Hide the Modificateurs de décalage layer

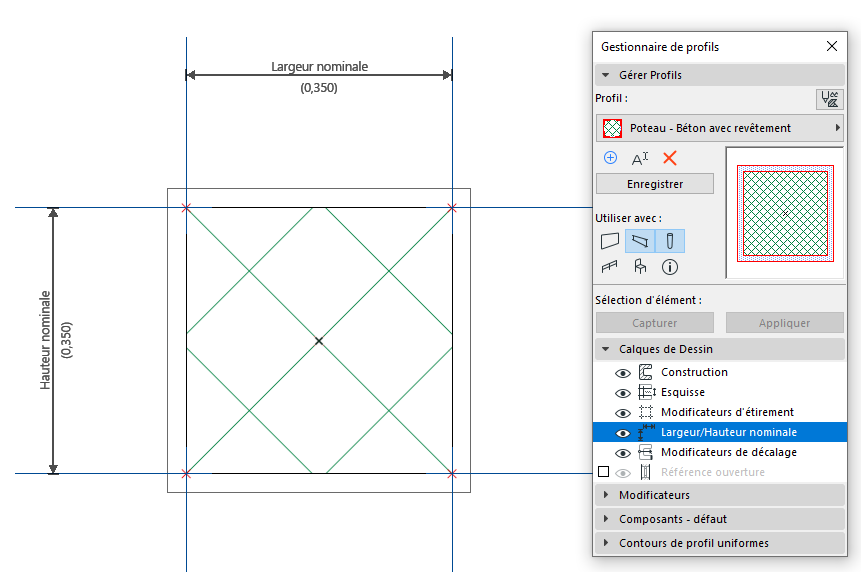623,453
